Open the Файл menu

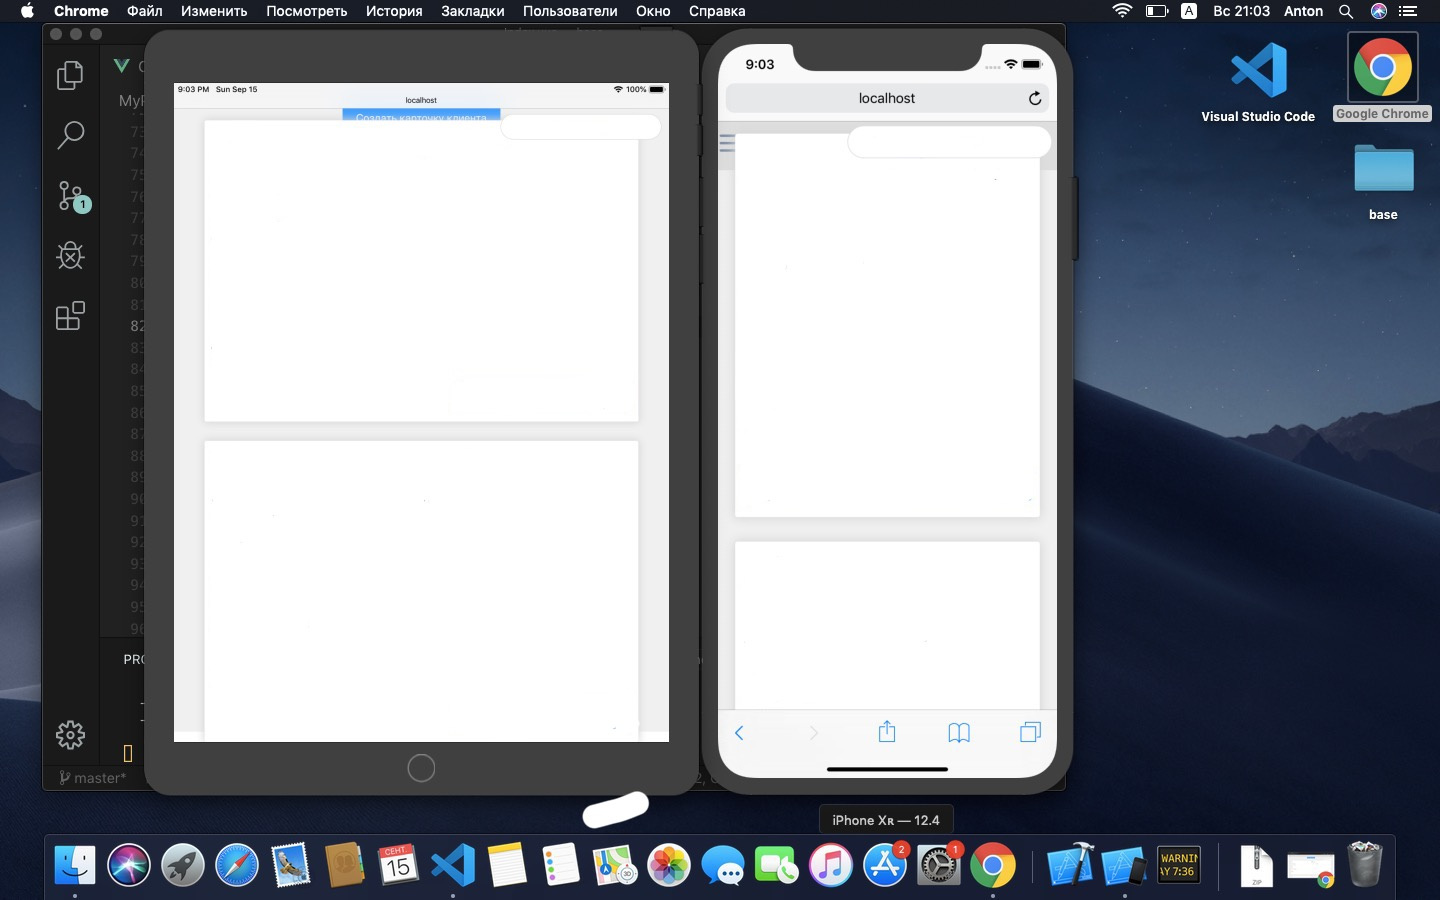[x=145, y=11]
